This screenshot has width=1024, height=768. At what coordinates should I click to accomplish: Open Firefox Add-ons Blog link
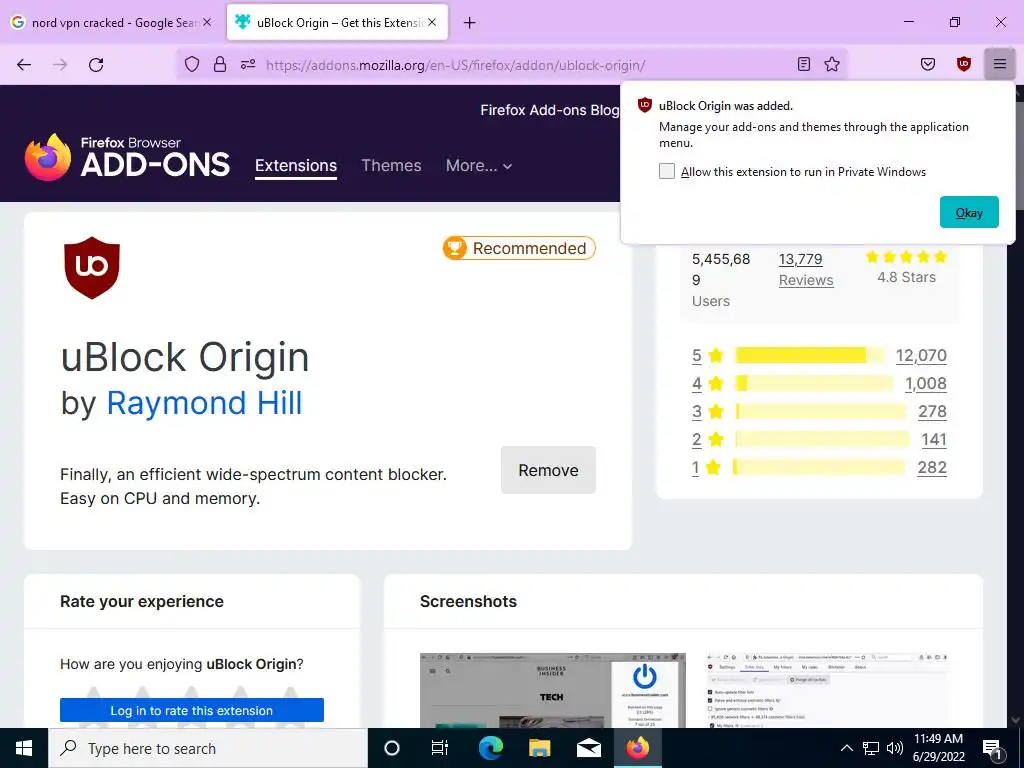pos(549,110)
